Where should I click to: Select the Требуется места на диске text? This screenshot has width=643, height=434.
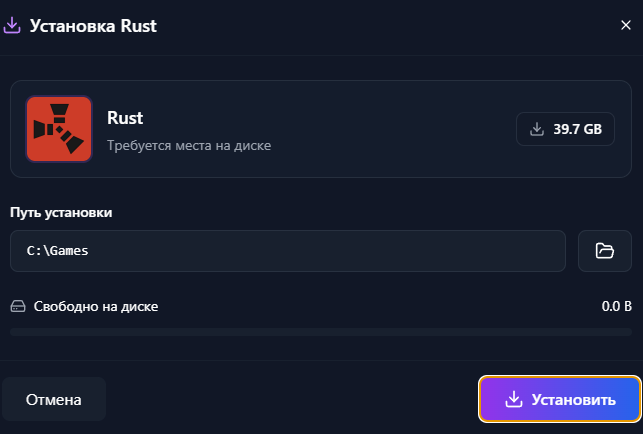[x=189, y=146]
